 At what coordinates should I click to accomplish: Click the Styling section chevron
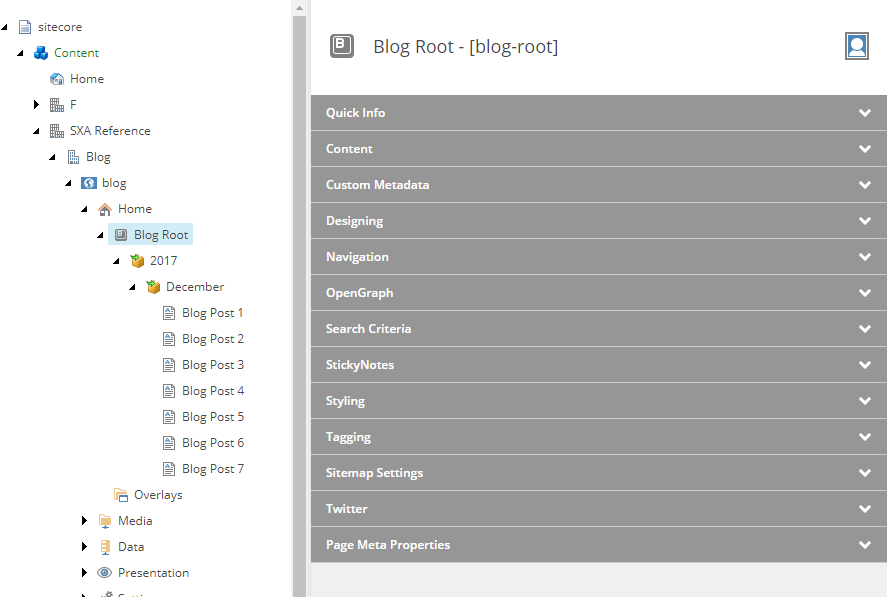pos(864,401)
